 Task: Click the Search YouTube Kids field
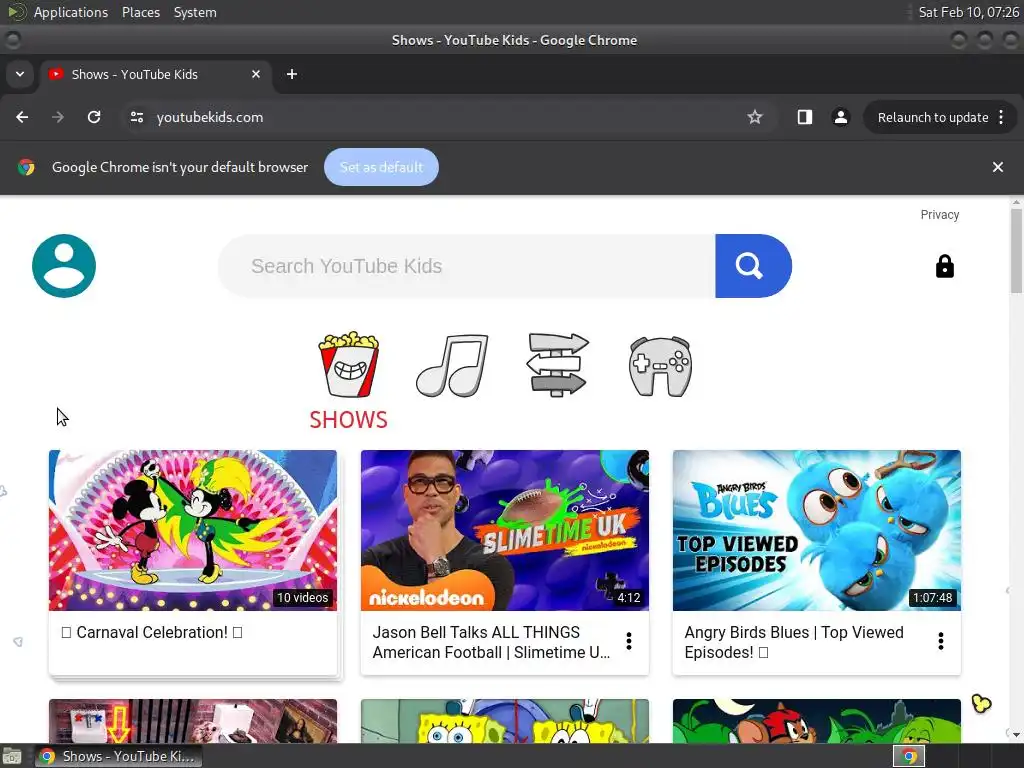tap(466, 266)
